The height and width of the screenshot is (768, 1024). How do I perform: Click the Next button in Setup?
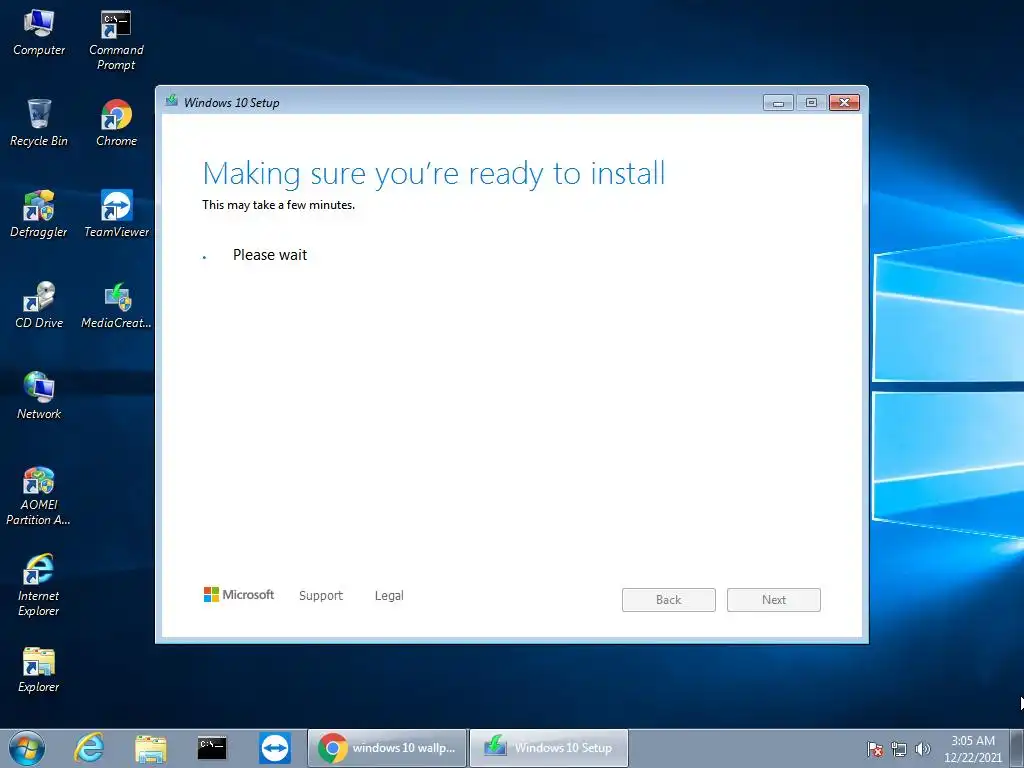[774, 600]
